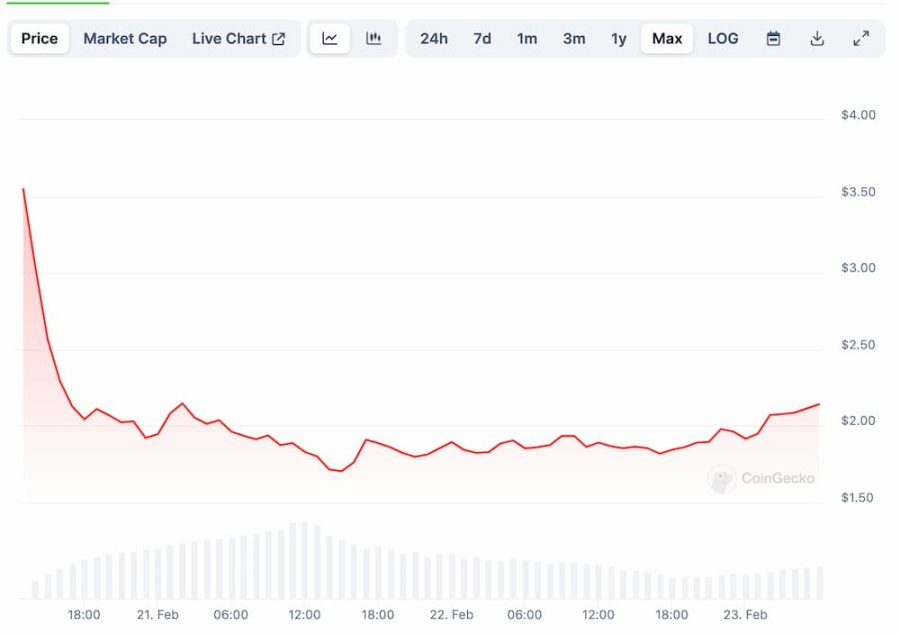The image size is (900, 634).
Task: Select the Price tab
Action: (40, 39)
